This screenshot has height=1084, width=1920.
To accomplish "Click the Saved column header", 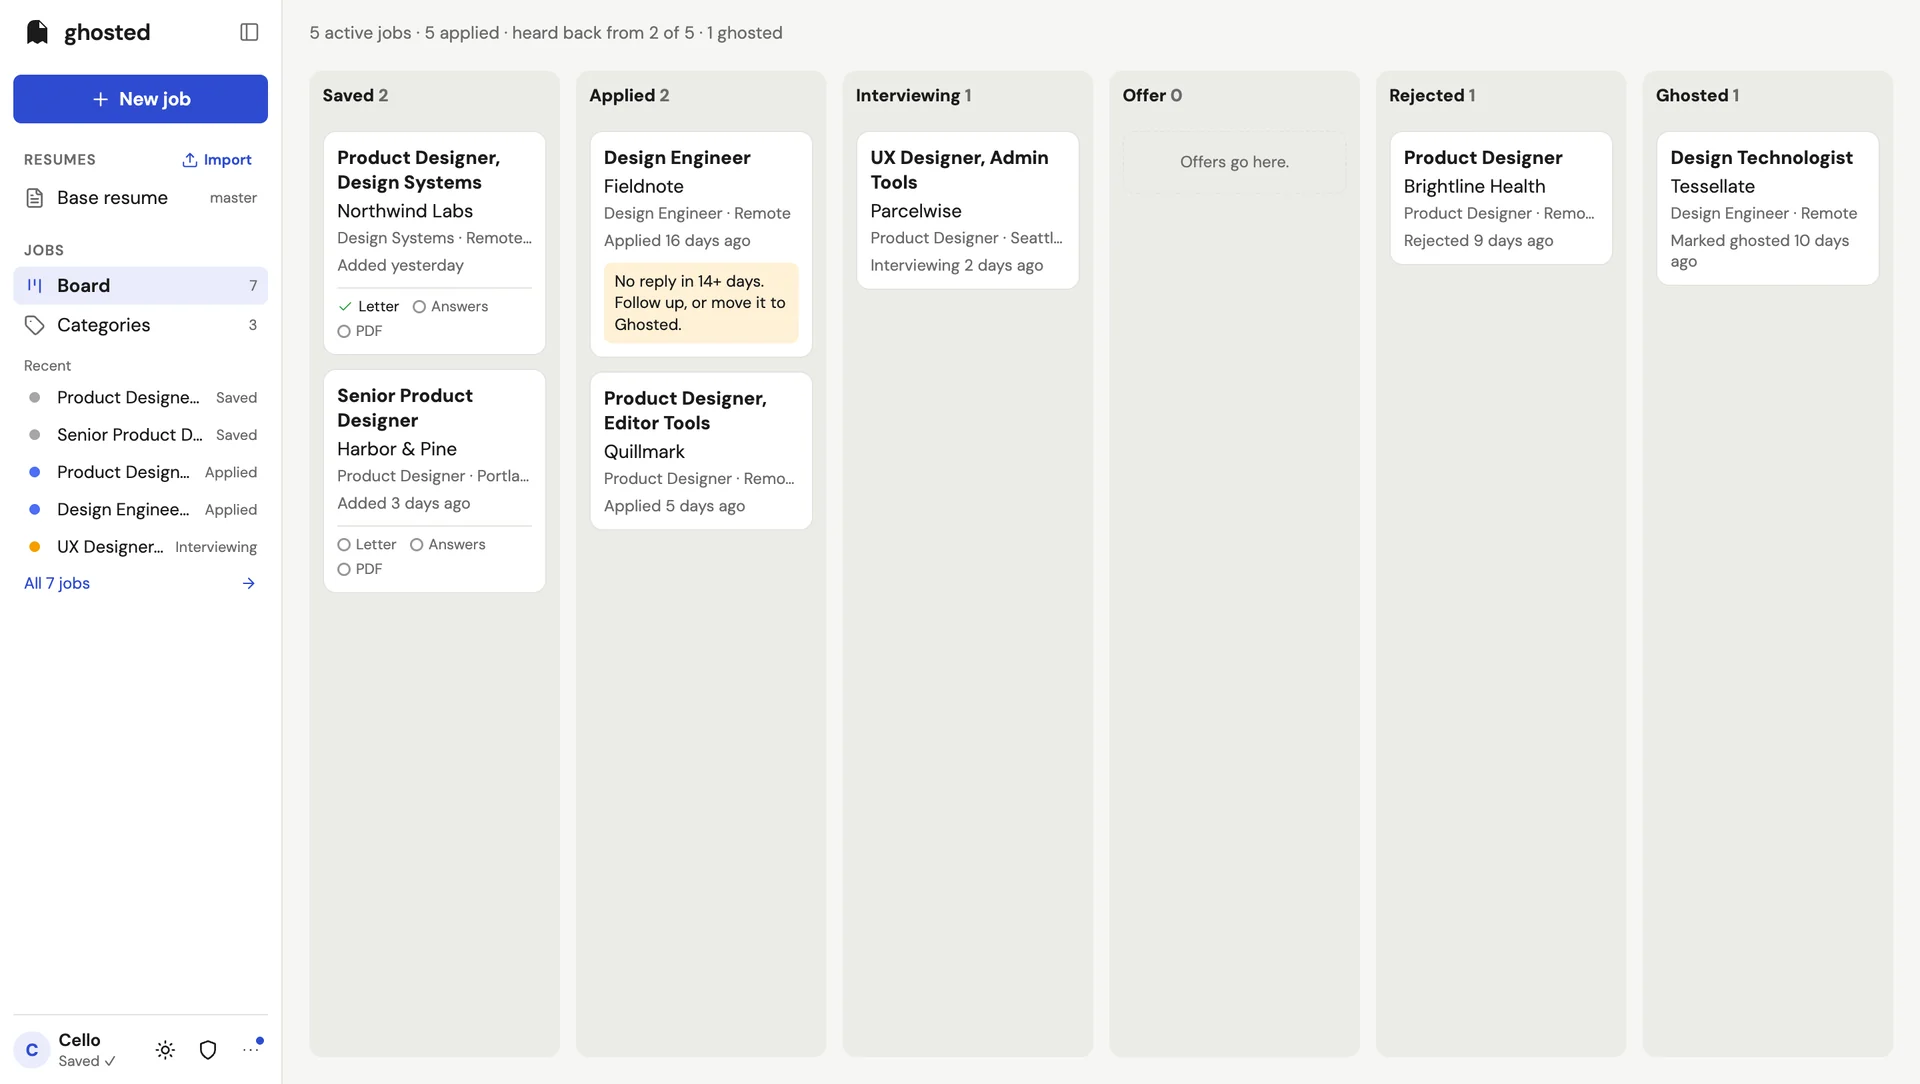I will coord(355,95).
